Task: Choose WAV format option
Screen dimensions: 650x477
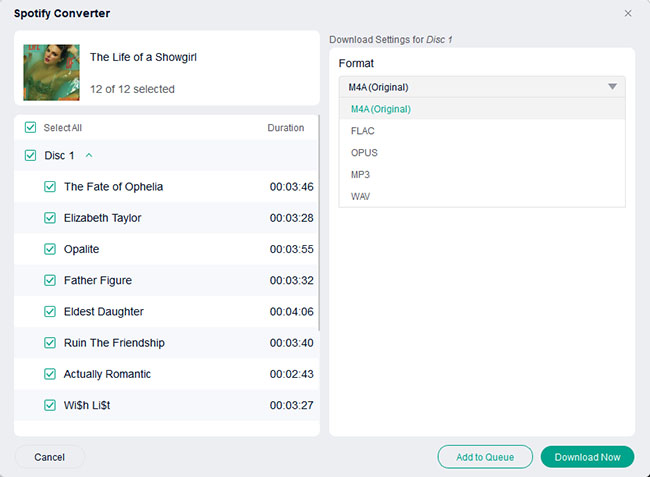Action: (x=482, y=196)
